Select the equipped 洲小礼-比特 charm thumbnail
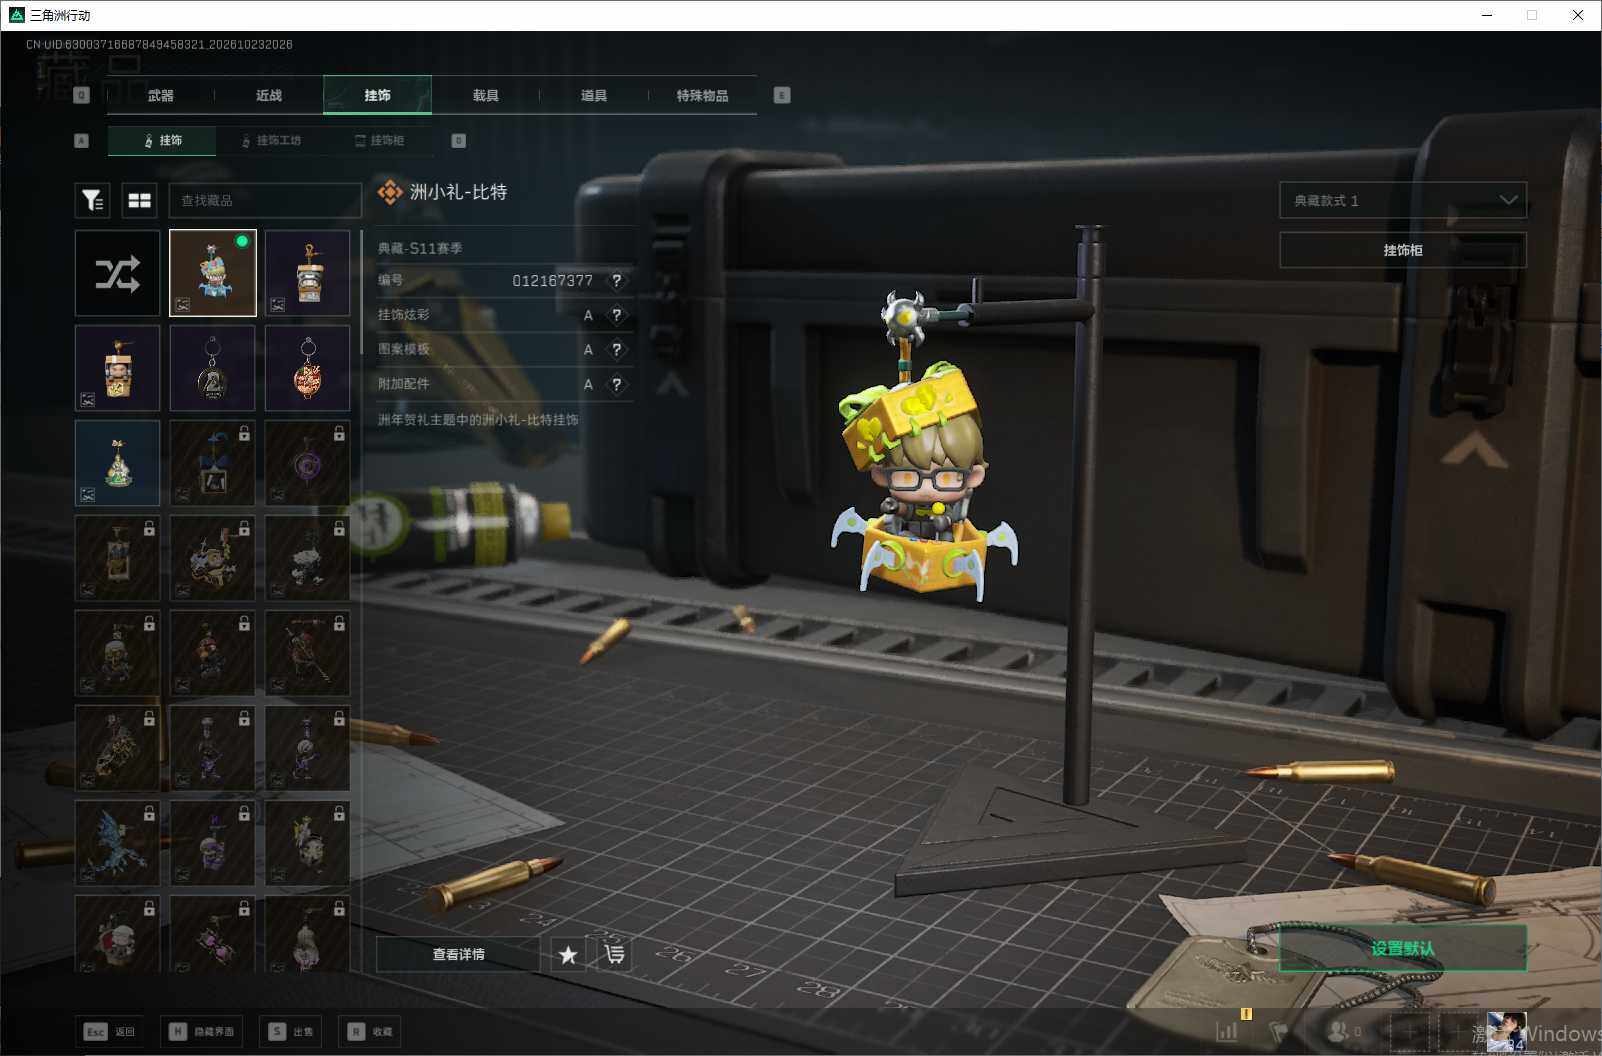1602x1056 pixels. coord(213,273)
